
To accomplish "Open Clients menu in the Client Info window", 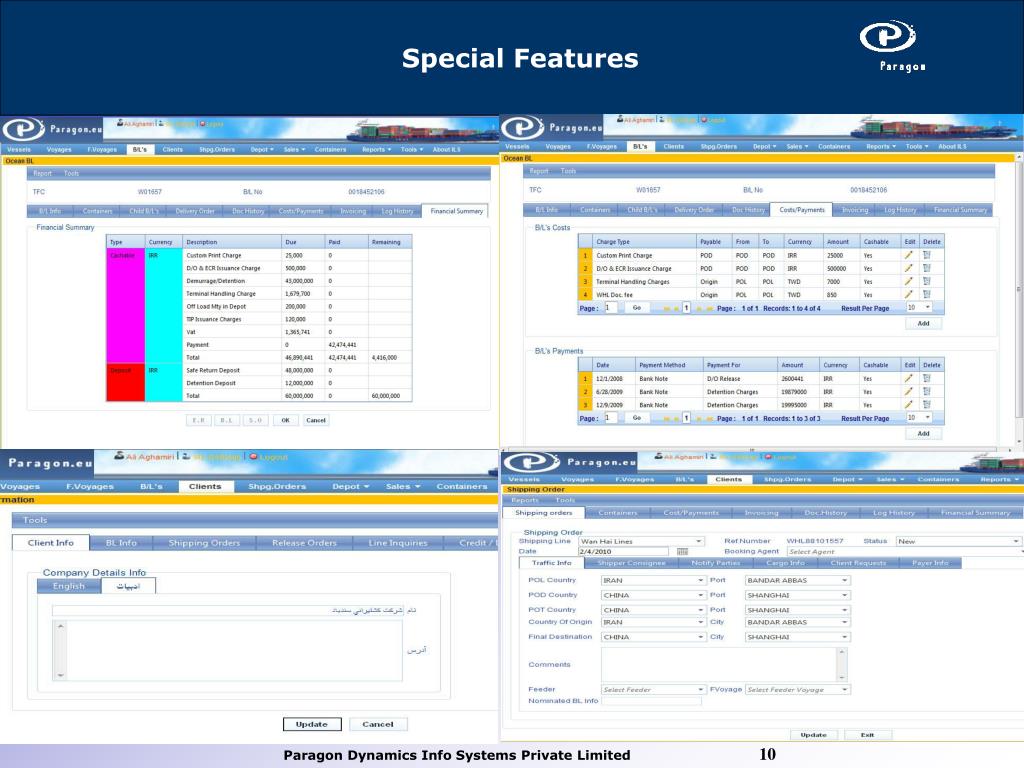I will 205,487.
